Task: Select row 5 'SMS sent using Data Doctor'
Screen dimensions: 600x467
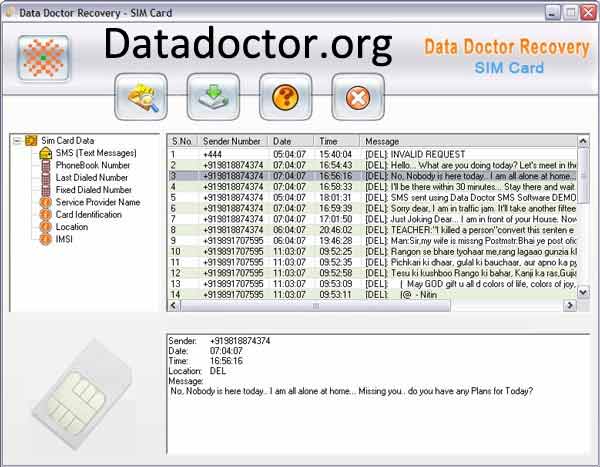Action: coord(372,198)
